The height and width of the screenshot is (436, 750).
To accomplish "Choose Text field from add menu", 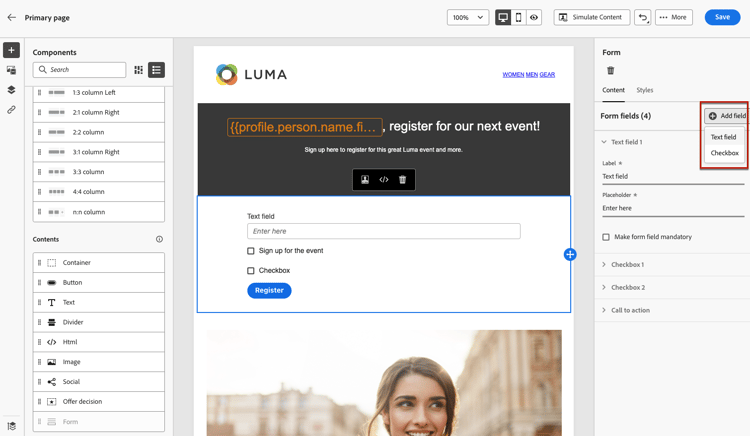I will tap(723, 137).
